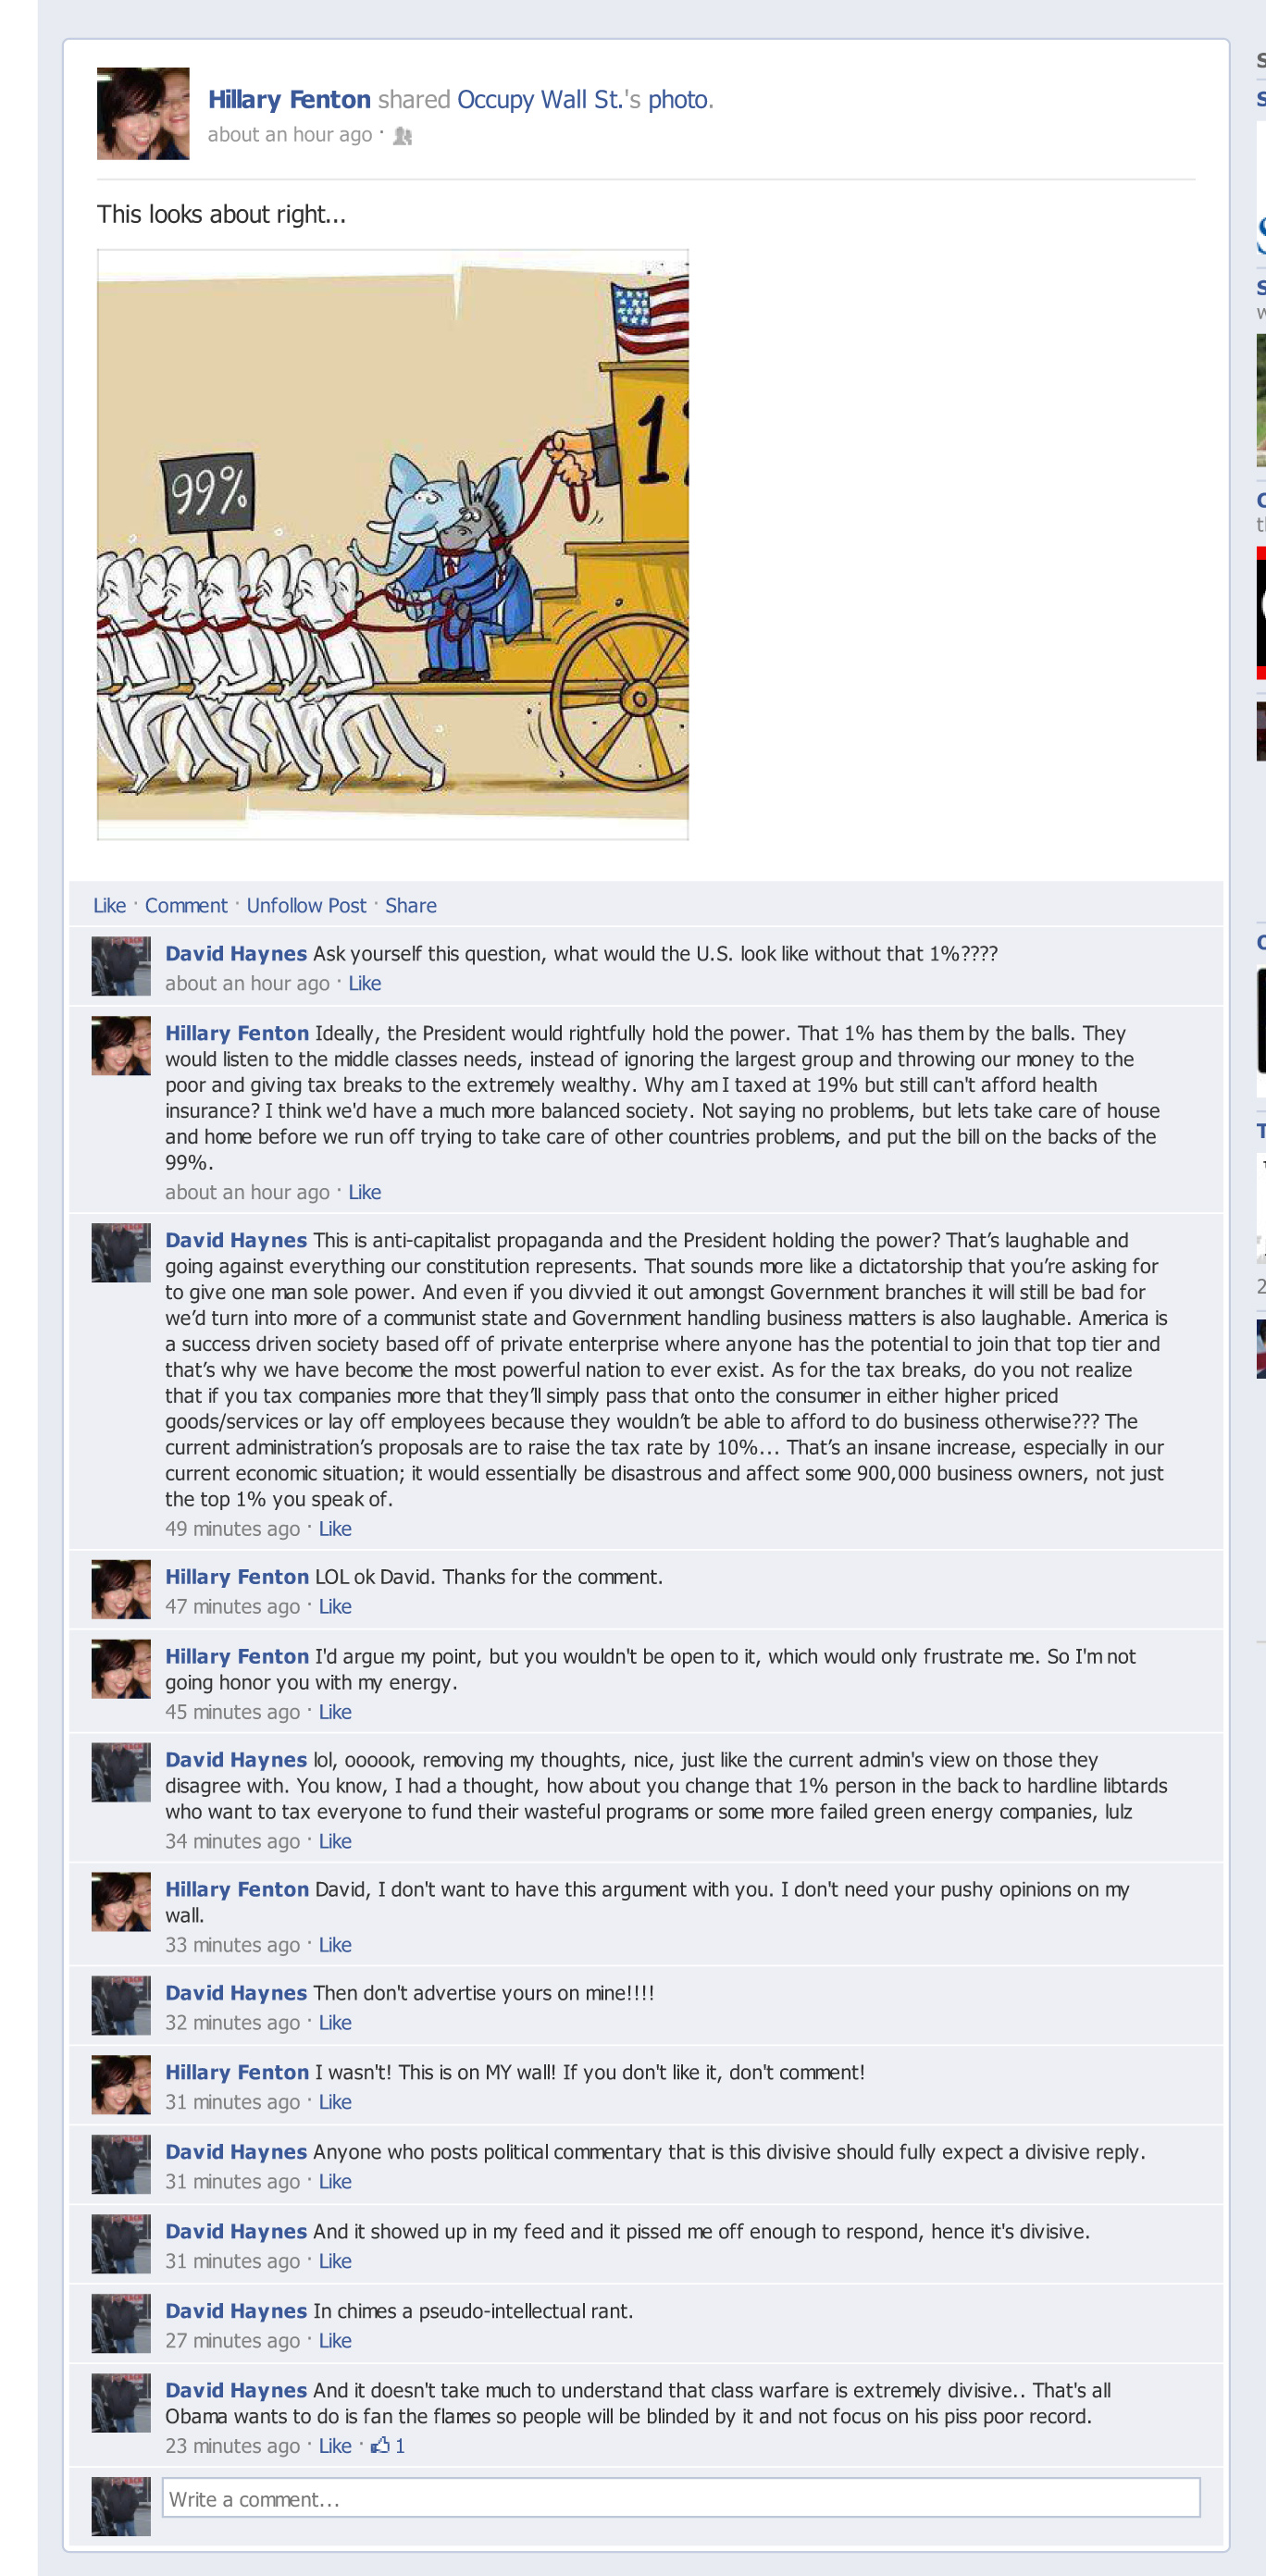
Task: Click David Haynes avatar on first comment
Action: pyautogui.click(x=121, y=965)
